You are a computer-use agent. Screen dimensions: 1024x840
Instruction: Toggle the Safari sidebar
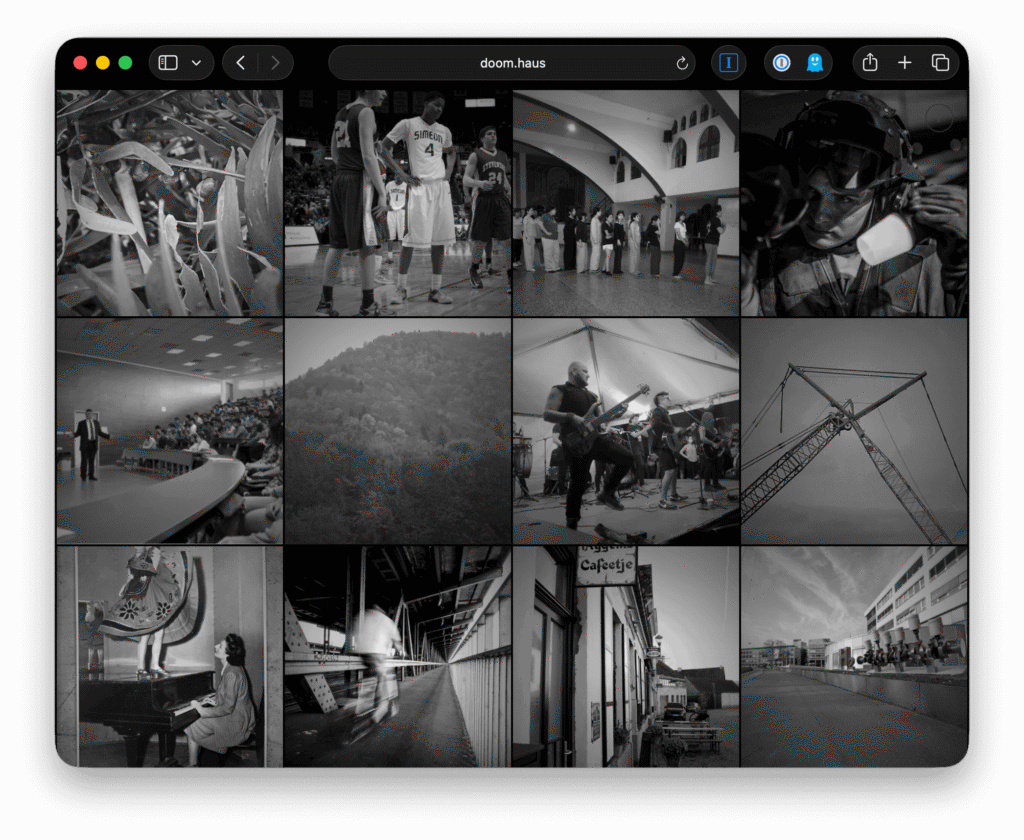coord(168,63)
